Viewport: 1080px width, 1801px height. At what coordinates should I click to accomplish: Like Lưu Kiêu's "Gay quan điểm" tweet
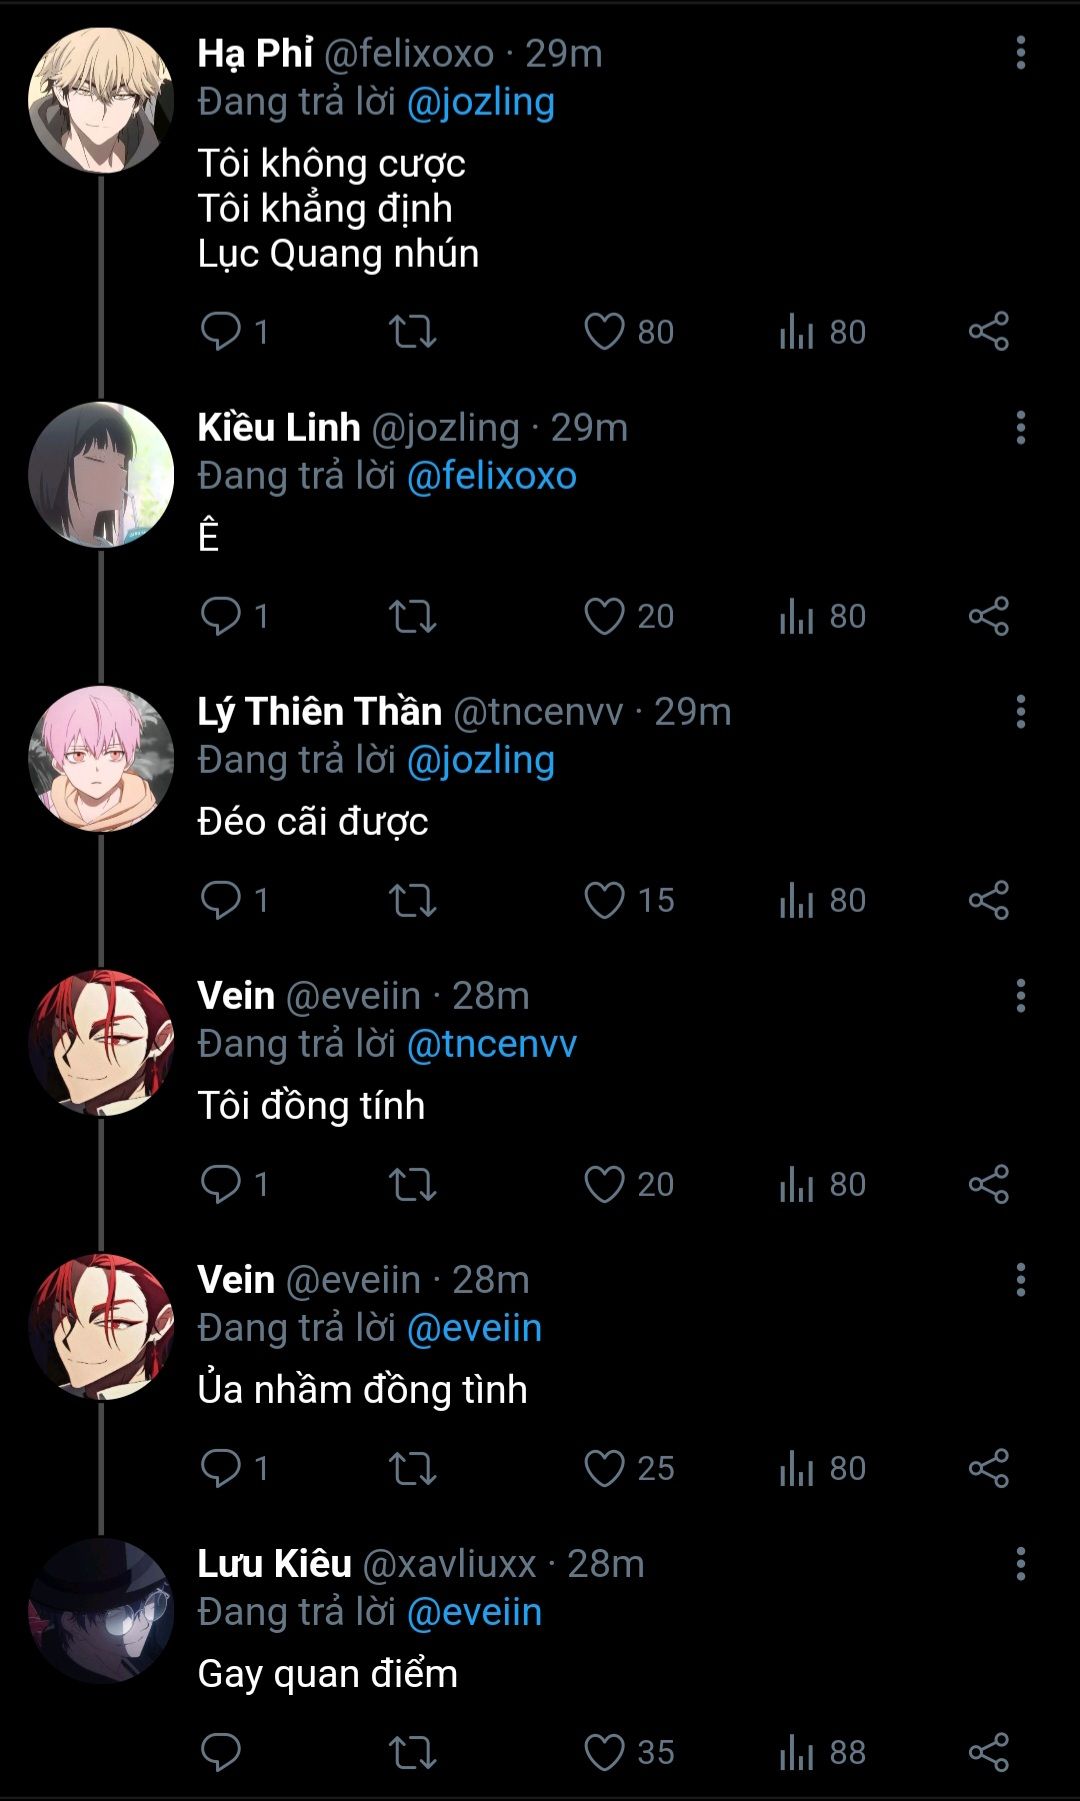coord(605,1752)
